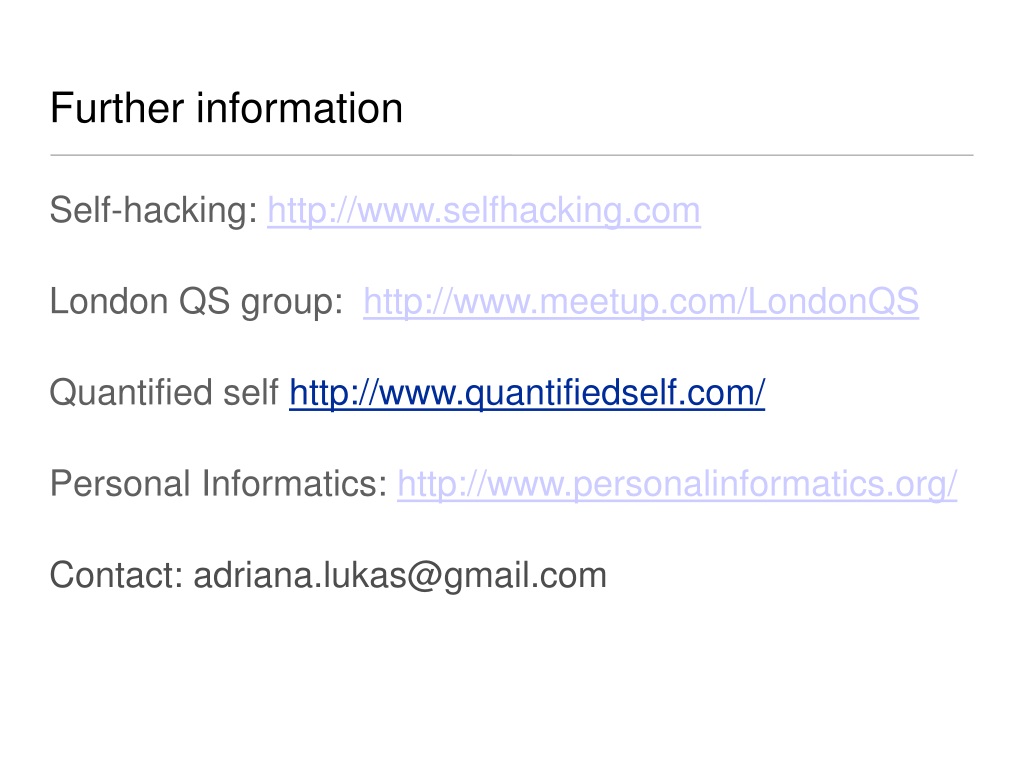Click the 'London QS group:' label

[x=197, y=302]
